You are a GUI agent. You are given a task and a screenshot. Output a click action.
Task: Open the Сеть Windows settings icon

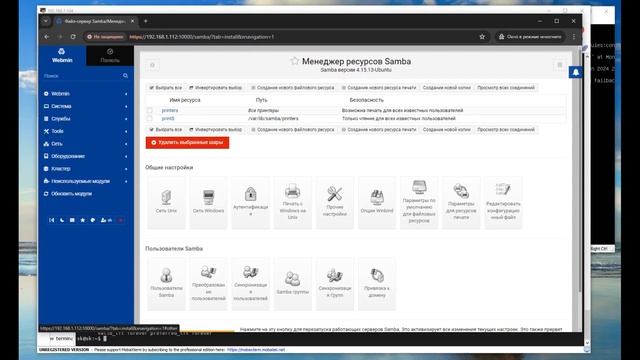[208, 202]
